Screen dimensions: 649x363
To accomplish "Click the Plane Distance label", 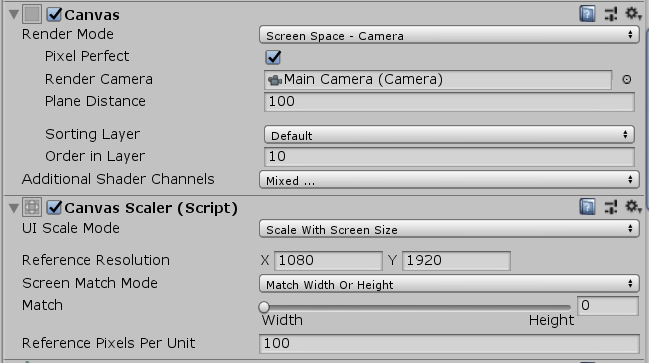I will 95,101.
